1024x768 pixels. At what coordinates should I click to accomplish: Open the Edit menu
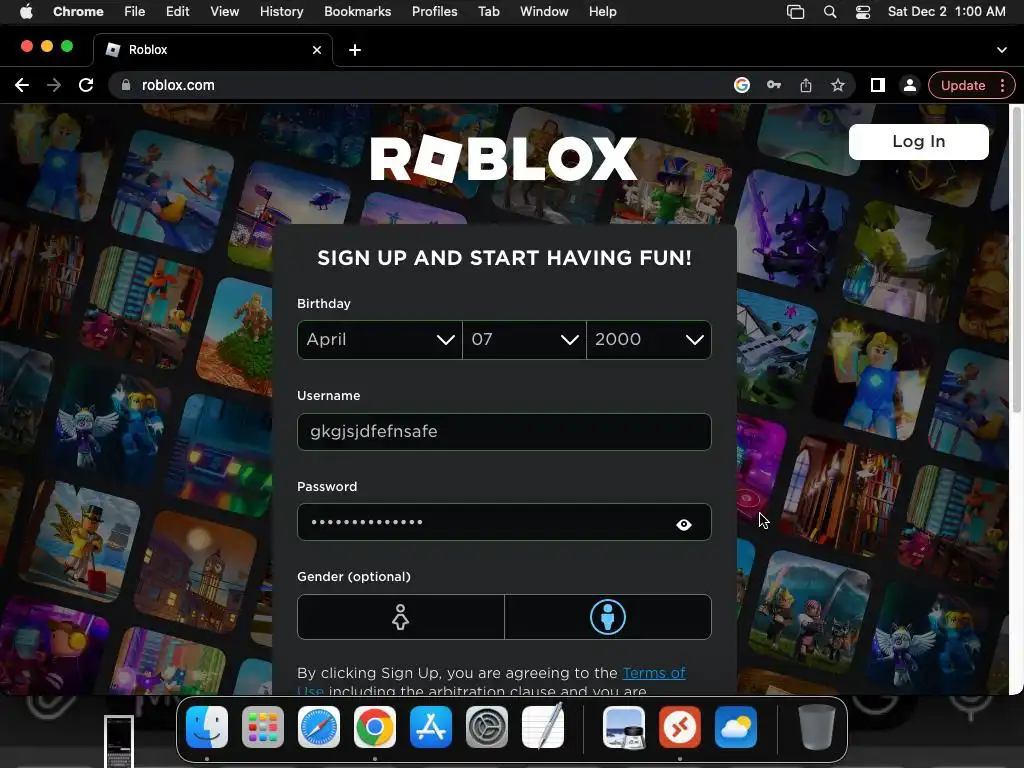pos(178,12)
